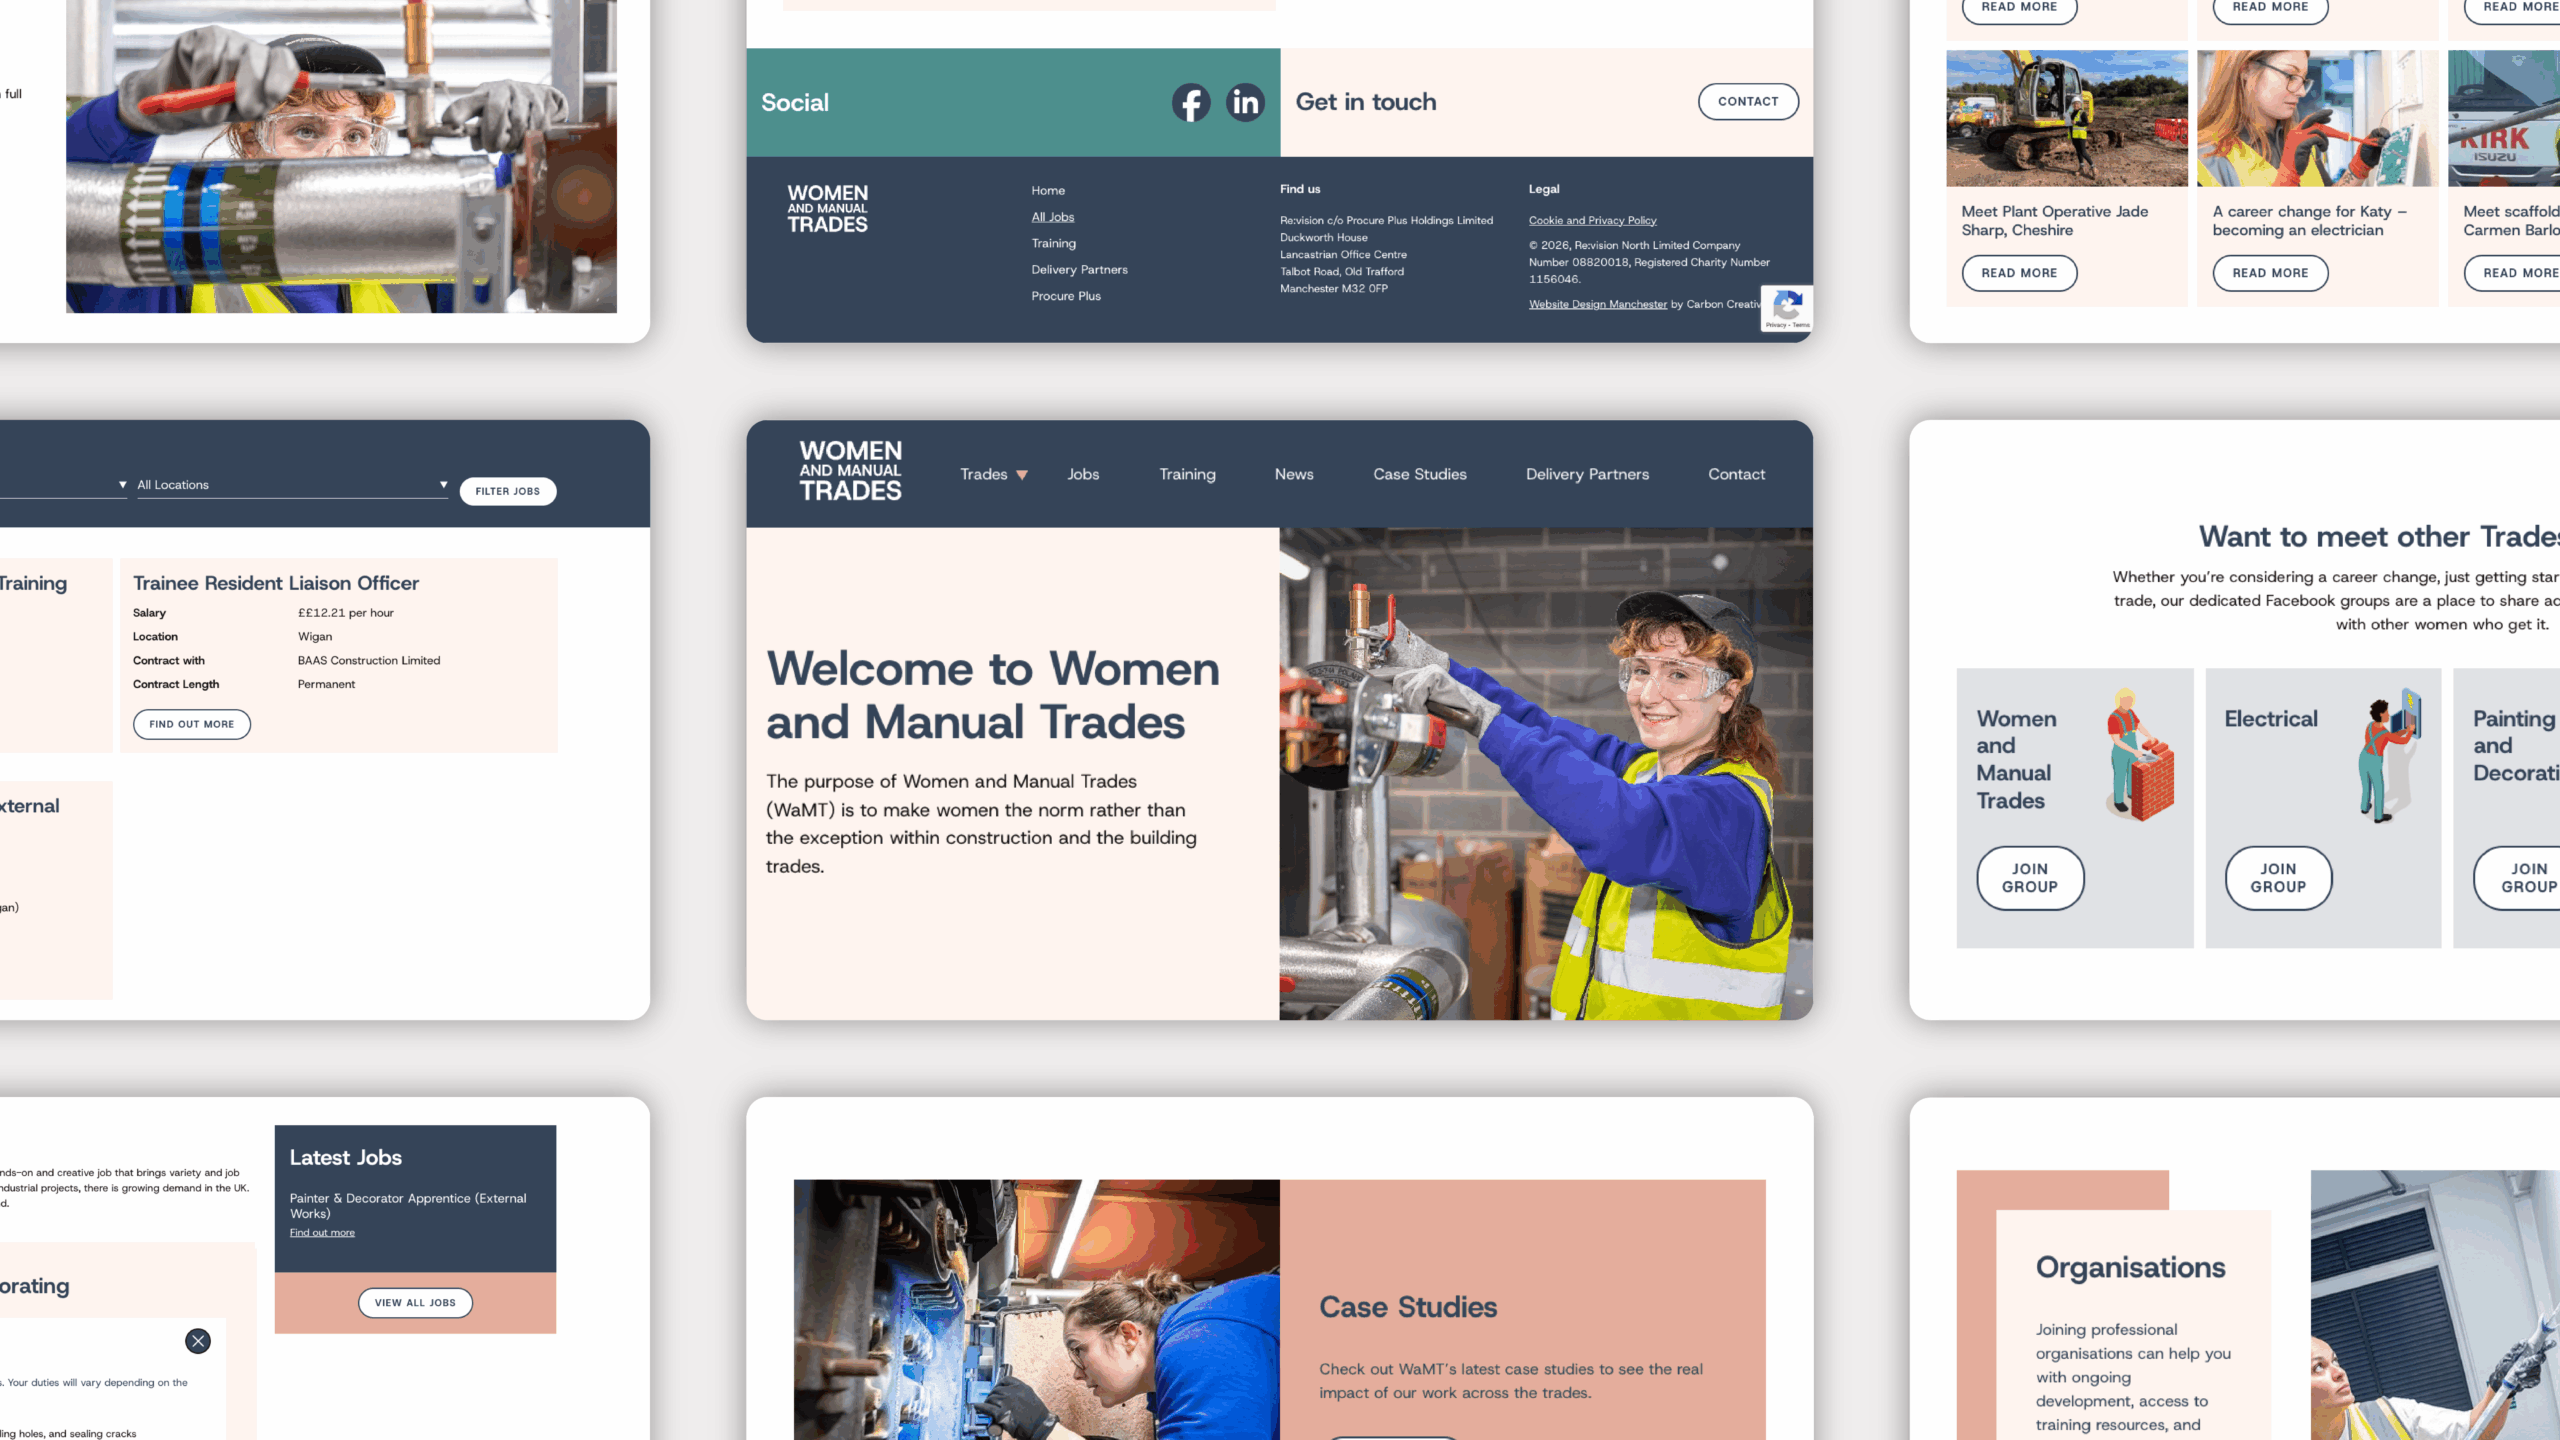
Task: Go to the News navigation item
Action: (1294, 474)
